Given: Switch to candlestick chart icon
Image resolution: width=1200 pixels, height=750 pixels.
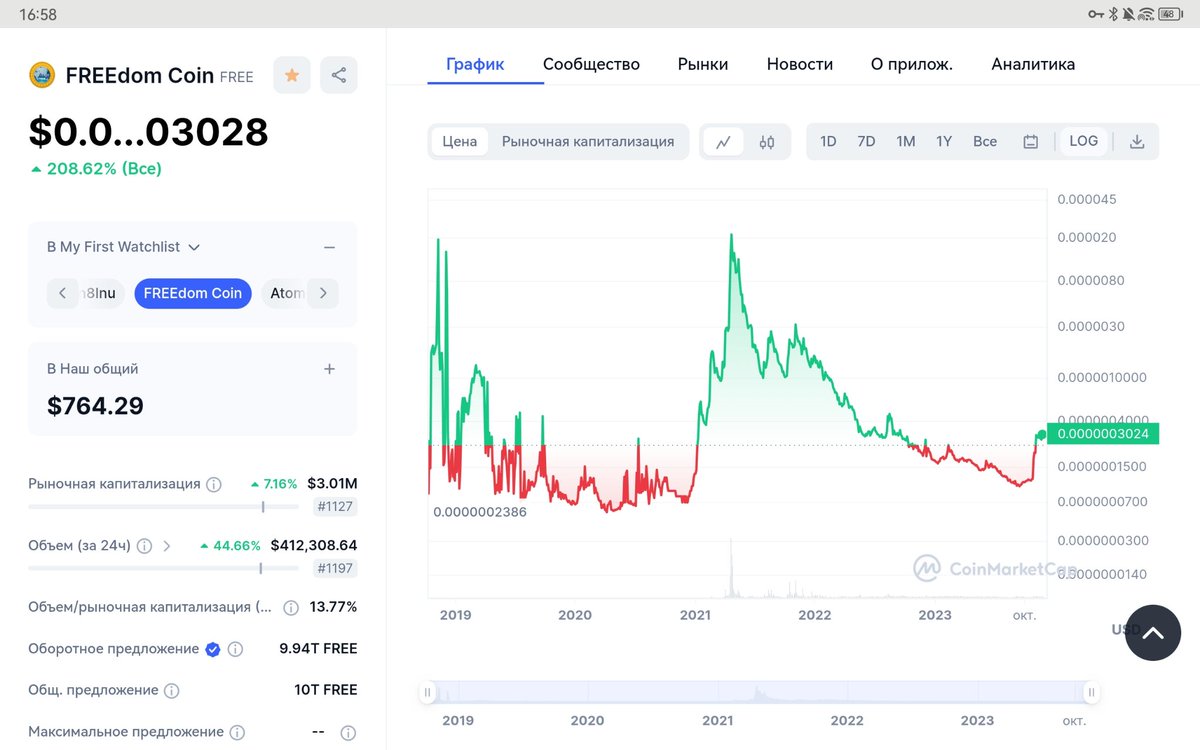Looking at the screenshot, I should (767, 142).
